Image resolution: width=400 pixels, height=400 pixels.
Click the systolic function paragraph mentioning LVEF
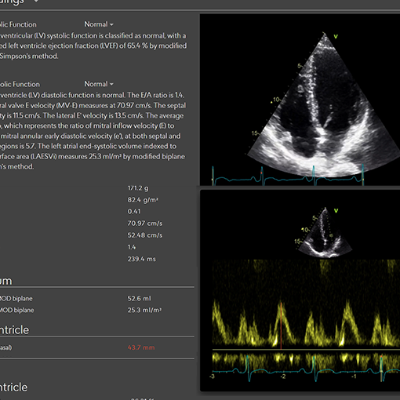pos(93,46)
